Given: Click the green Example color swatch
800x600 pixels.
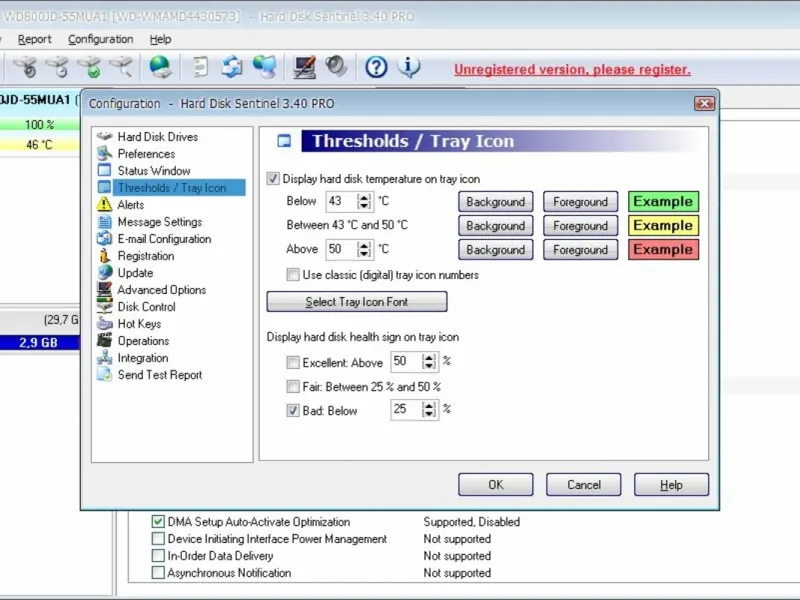Looking at the screenshot, I should [663, 202].
